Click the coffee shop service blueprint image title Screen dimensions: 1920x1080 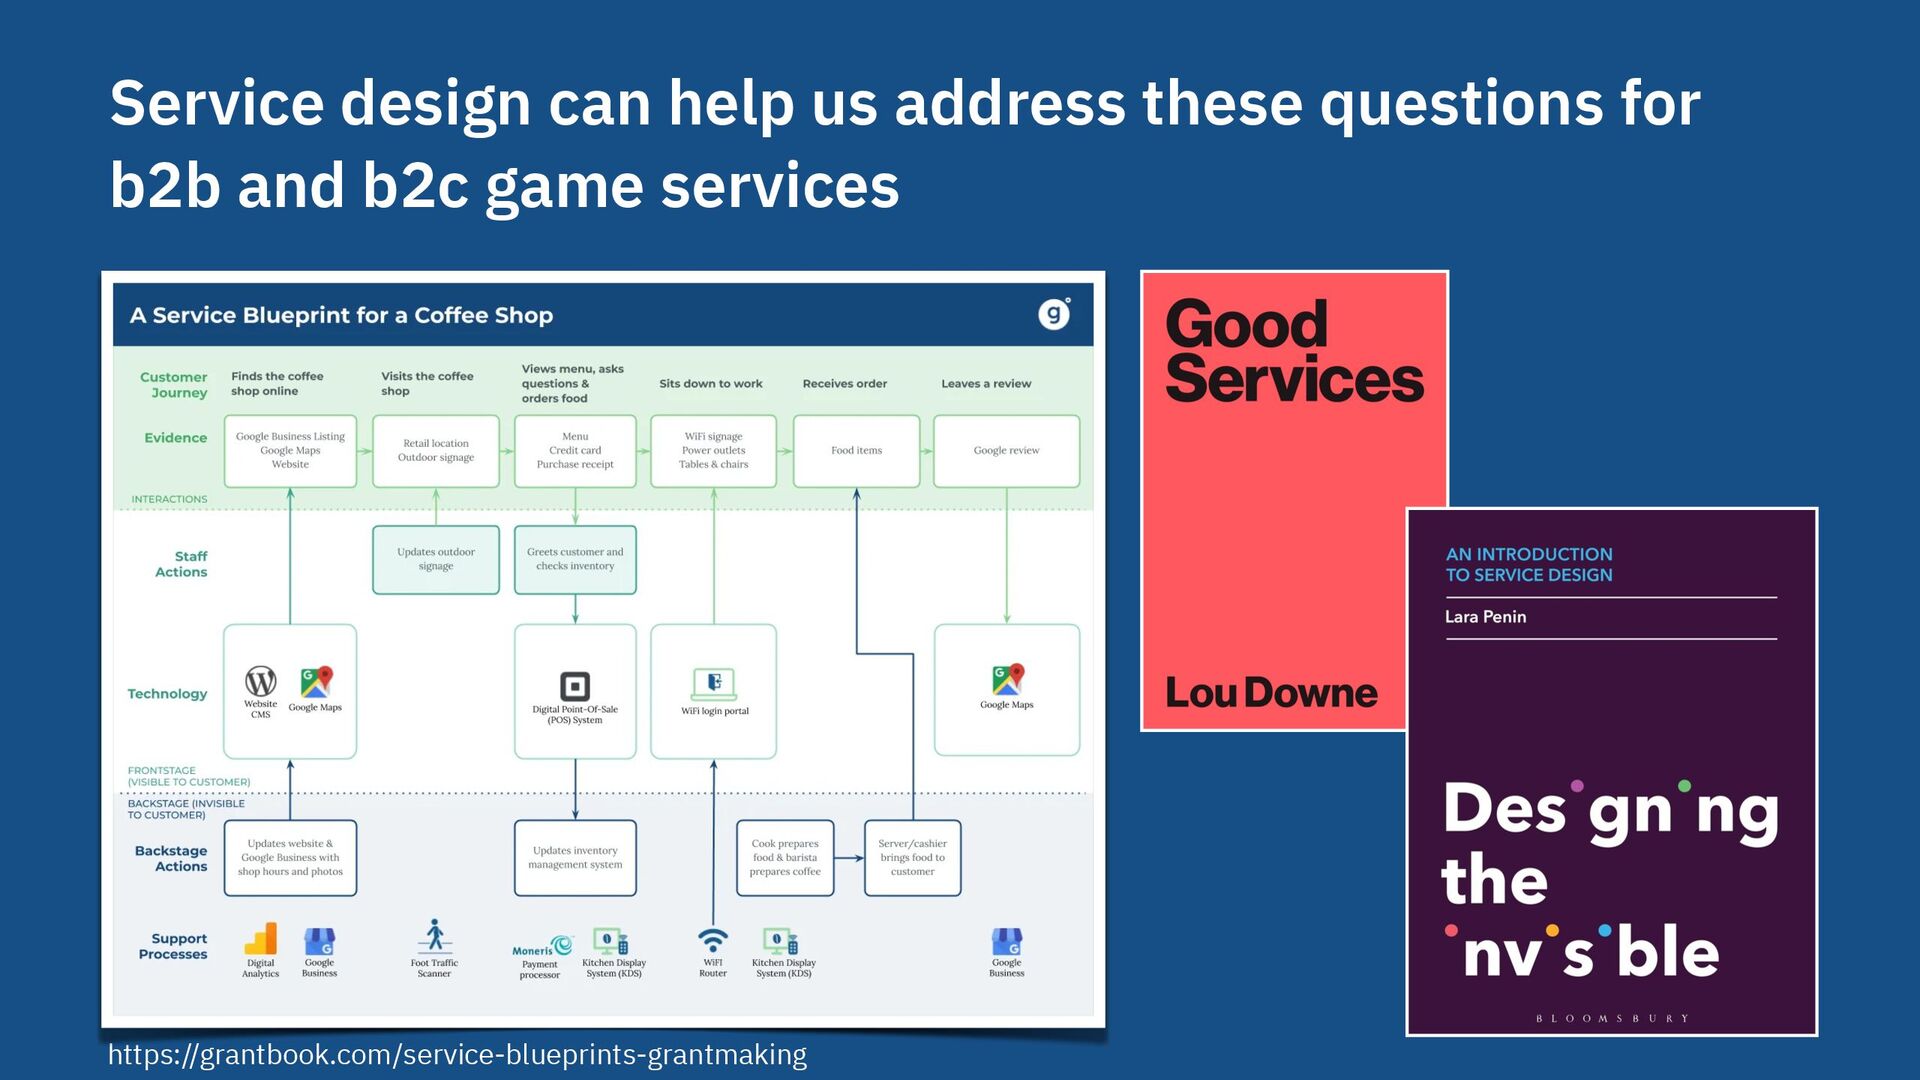click(x=341, y=315)
